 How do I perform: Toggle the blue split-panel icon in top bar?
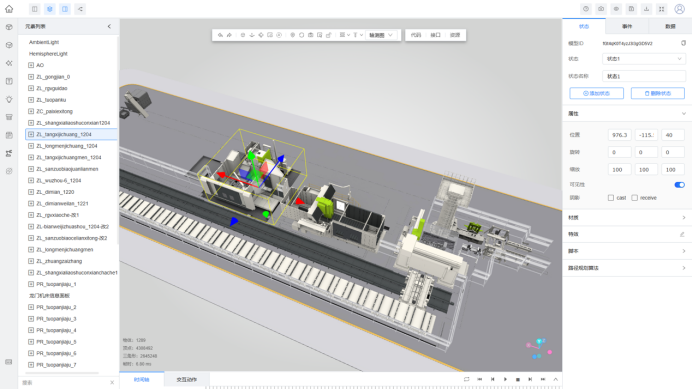point(65,9)
